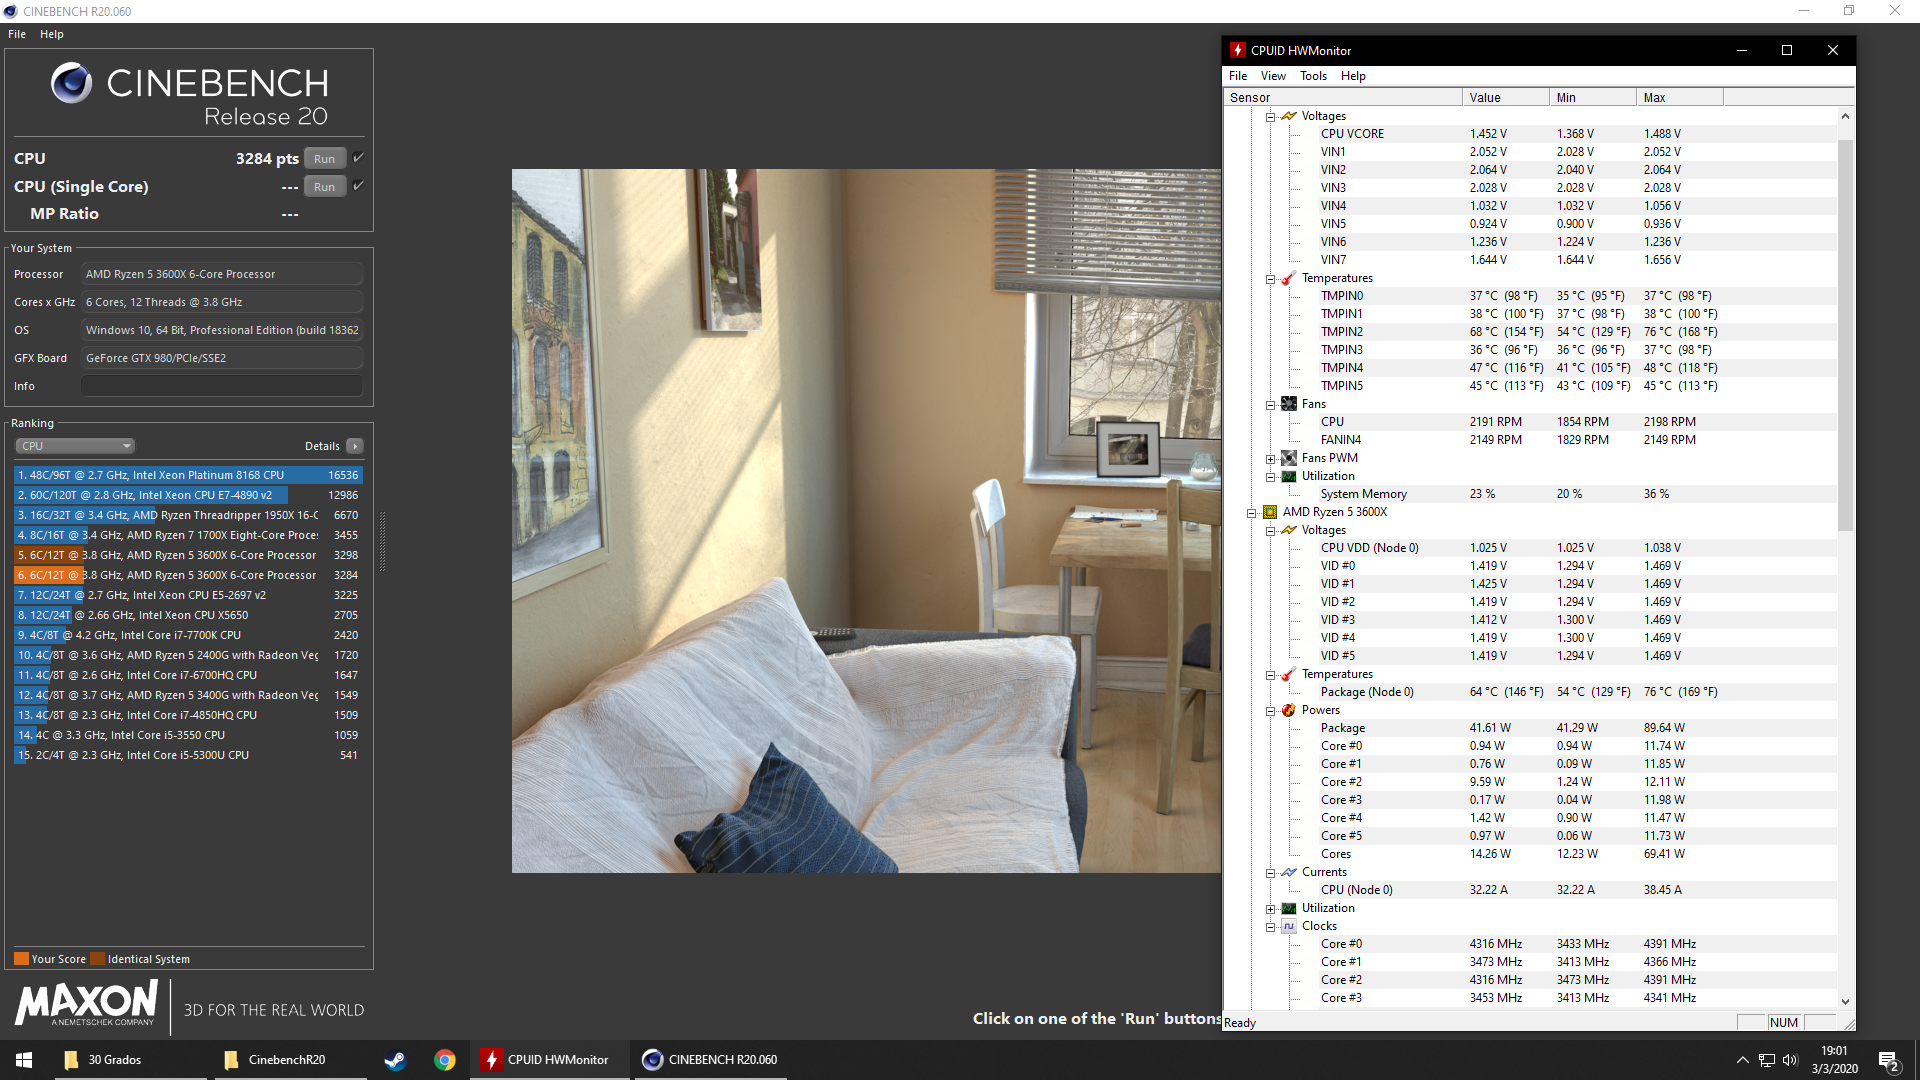This screenshot has height=1080, width=1920.
Task: Click the Info input field
Action: [x=222, y=386]
